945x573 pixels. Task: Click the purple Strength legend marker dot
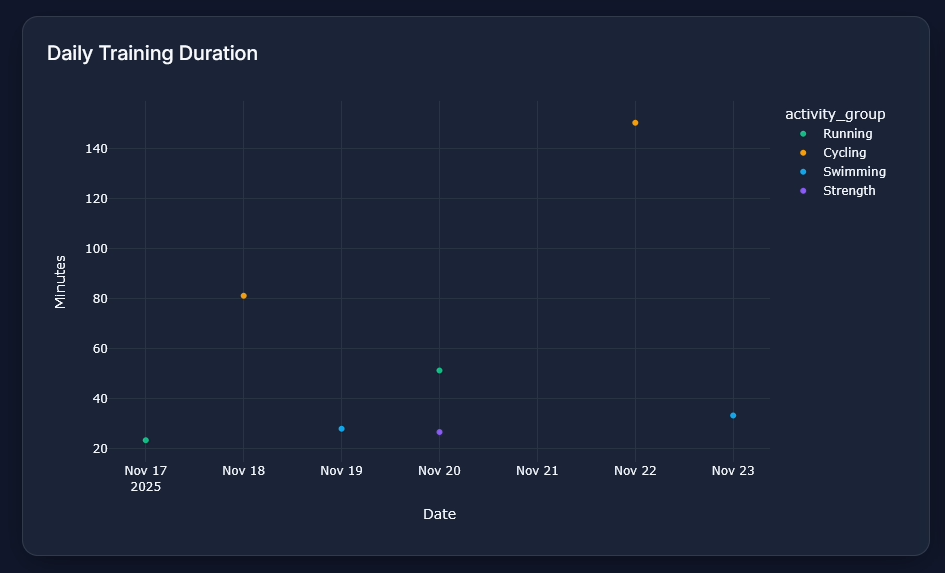tap(803, 191)
